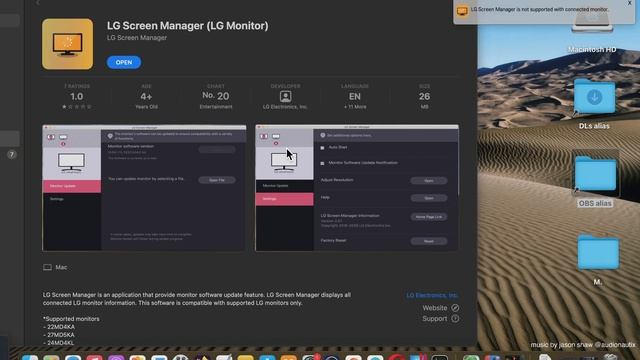Click the notification message about unsupported monitor
The image size is (640, 360).
[x=539, y=9]
